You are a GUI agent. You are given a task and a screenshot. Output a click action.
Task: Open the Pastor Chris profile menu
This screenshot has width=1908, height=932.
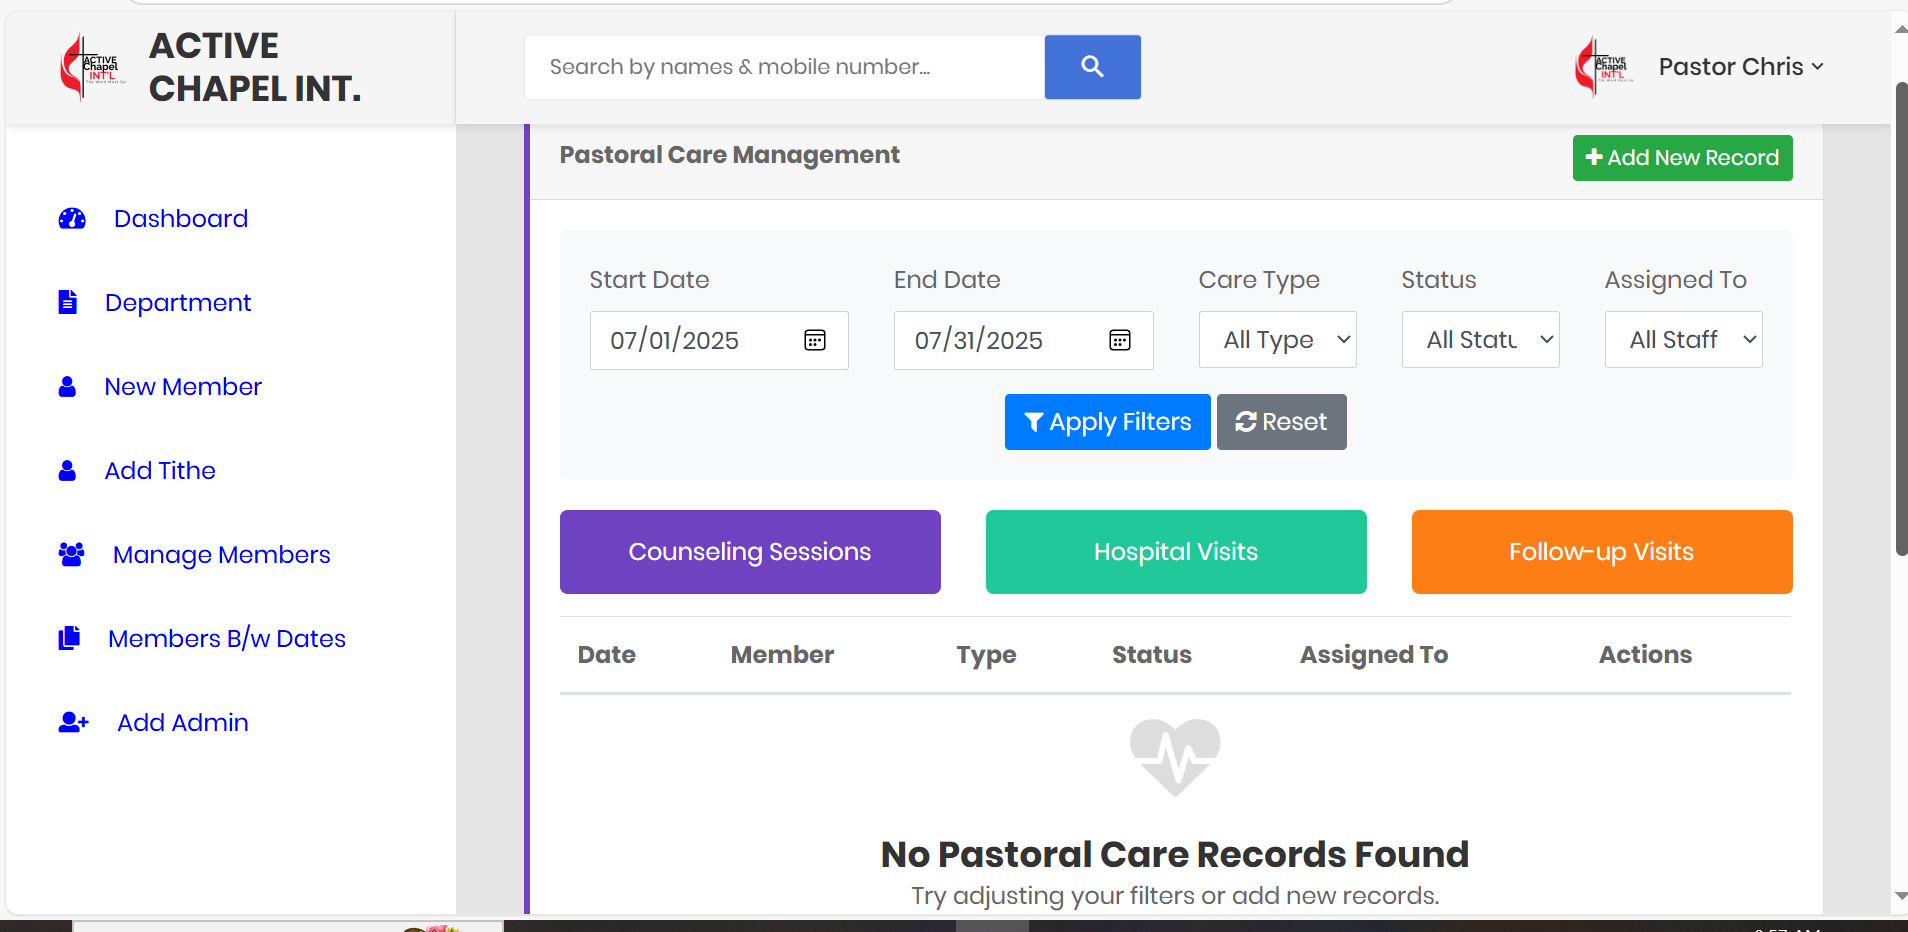click(x=1740, y=67)
